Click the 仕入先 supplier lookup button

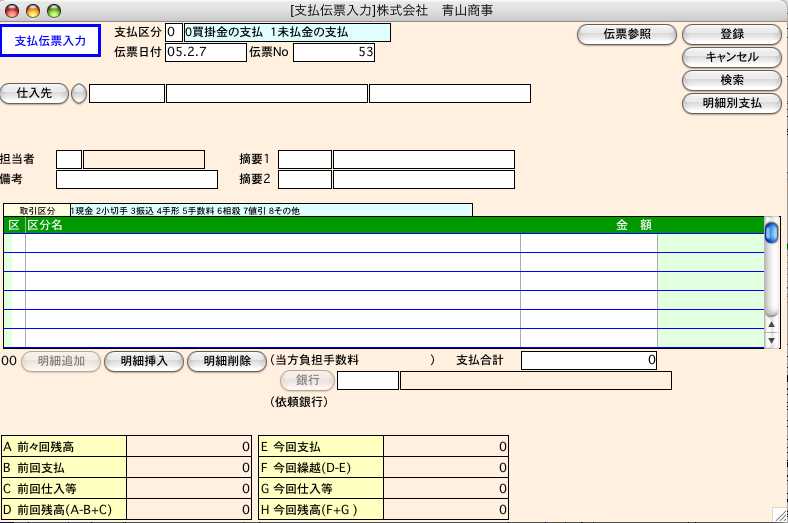34,93
